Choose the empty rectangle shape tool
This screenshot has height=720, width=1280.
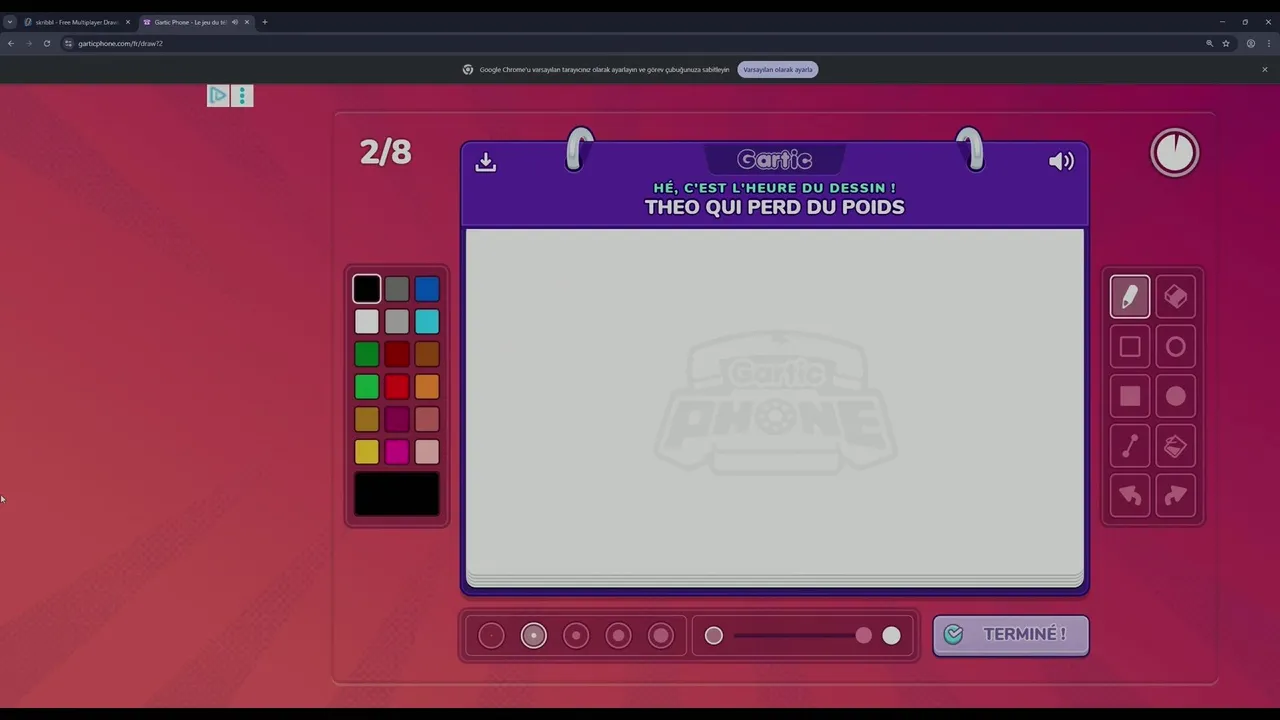(x=1130, y=347)
